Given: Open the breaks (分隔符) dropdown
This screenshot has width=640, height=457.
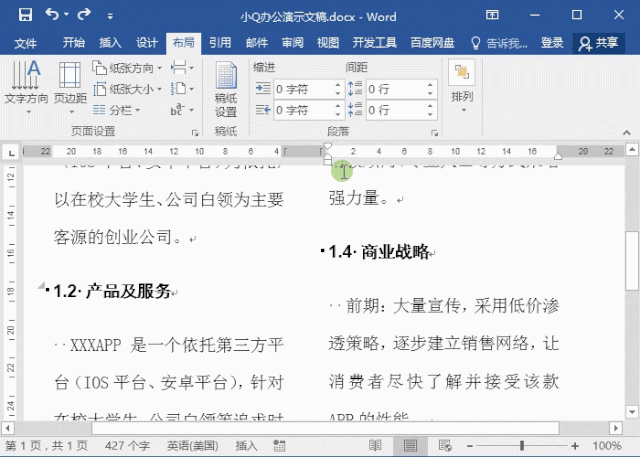Looking at the screenshot, I should (182, 68).
